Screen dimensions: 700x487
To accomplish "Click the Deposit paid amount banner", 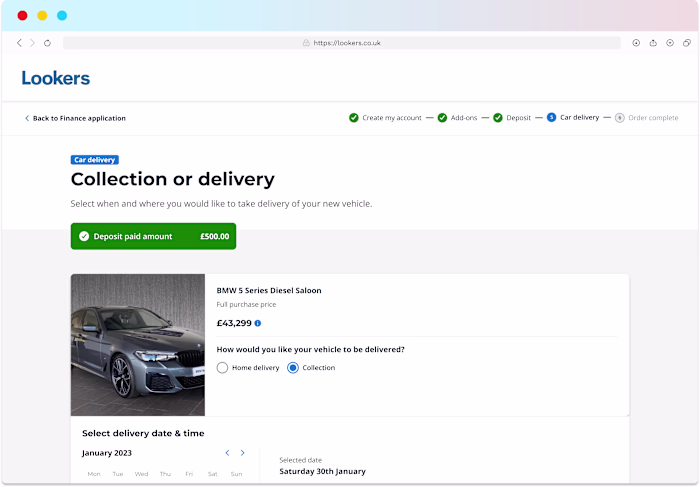I will pyautogui.click(x=153, y=236).
